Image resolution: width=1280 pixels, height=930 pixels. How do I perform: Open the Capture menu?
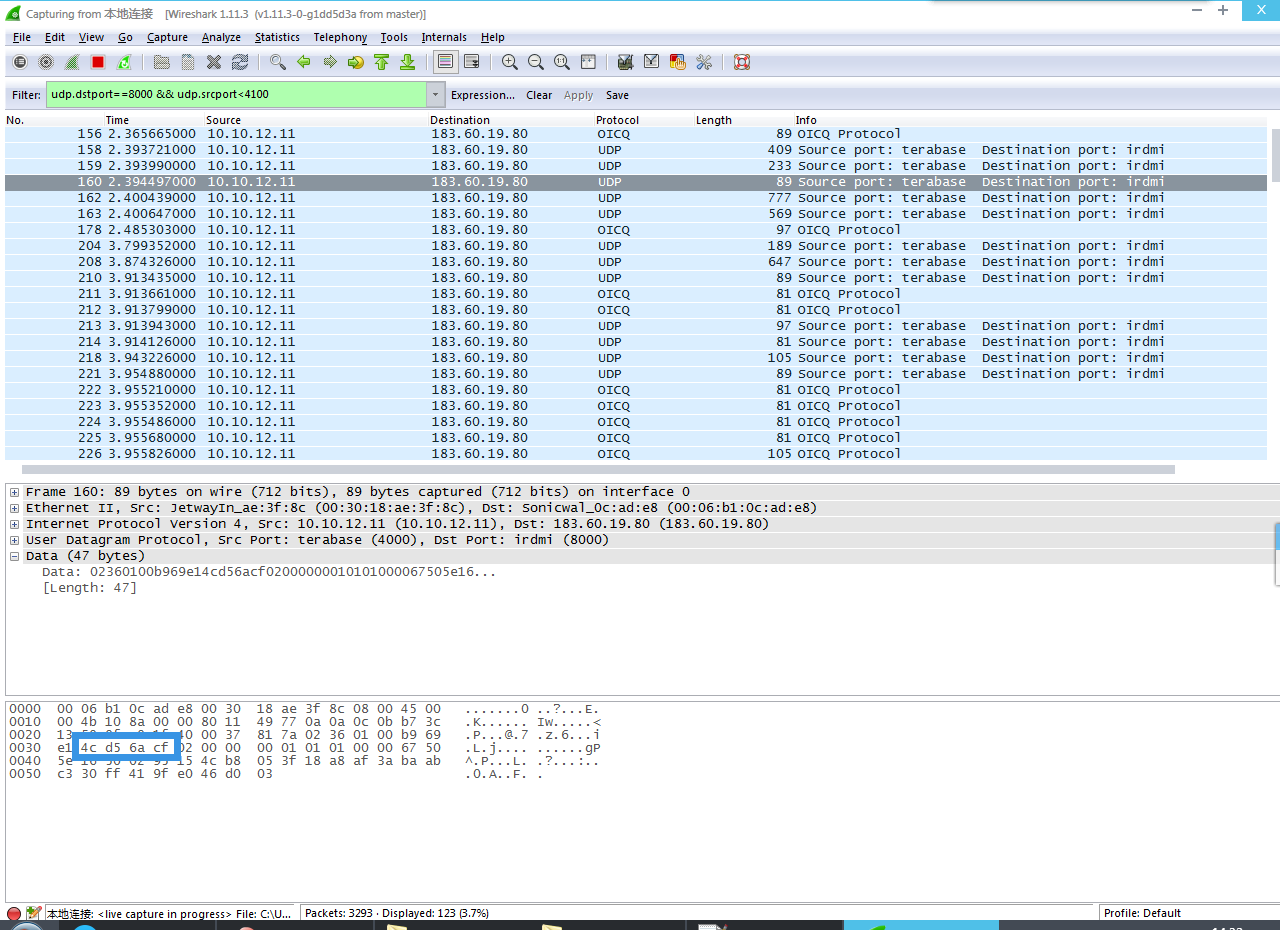[167, 37]
